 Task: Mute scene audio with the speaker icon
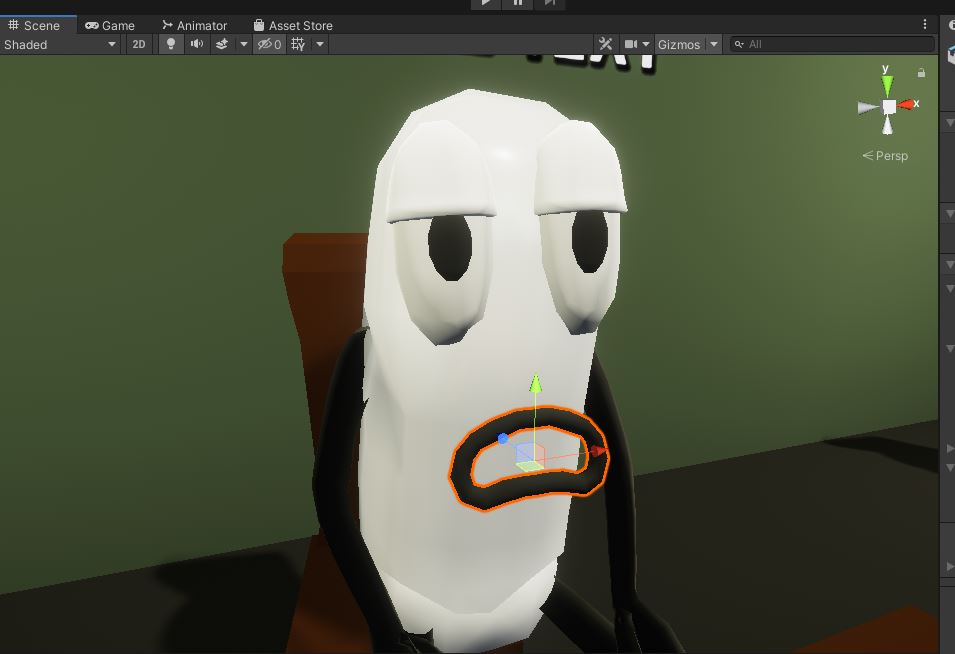[197, 44]
